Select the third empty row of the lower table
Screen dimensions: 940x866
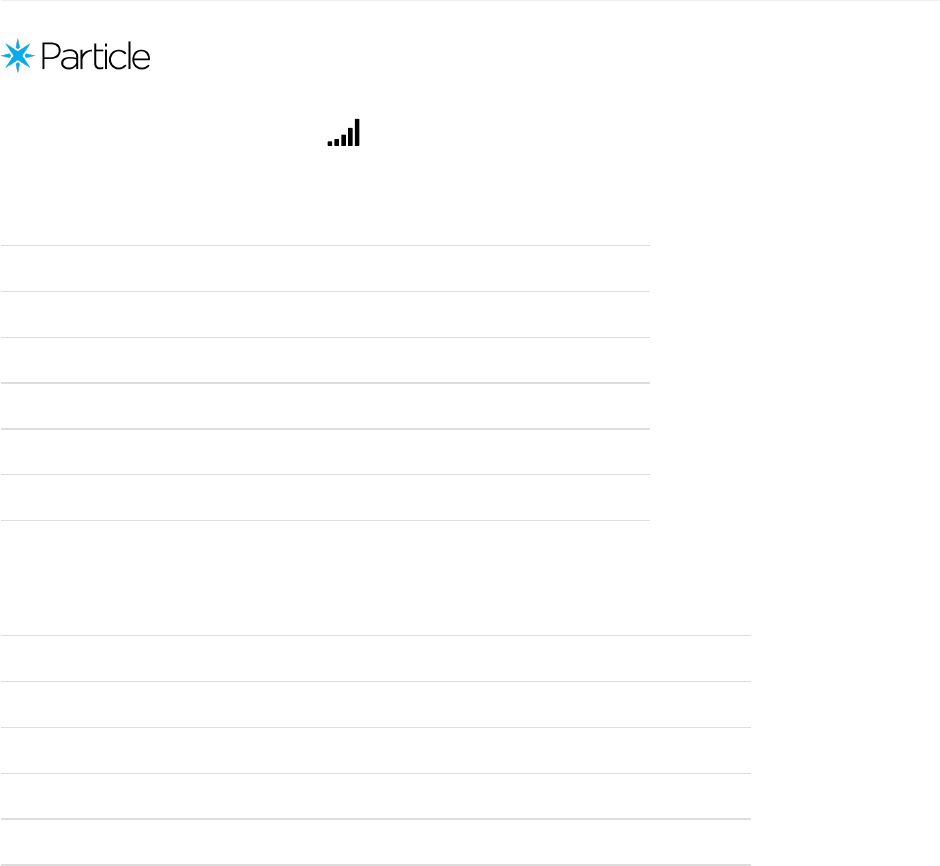coord(376,750)
